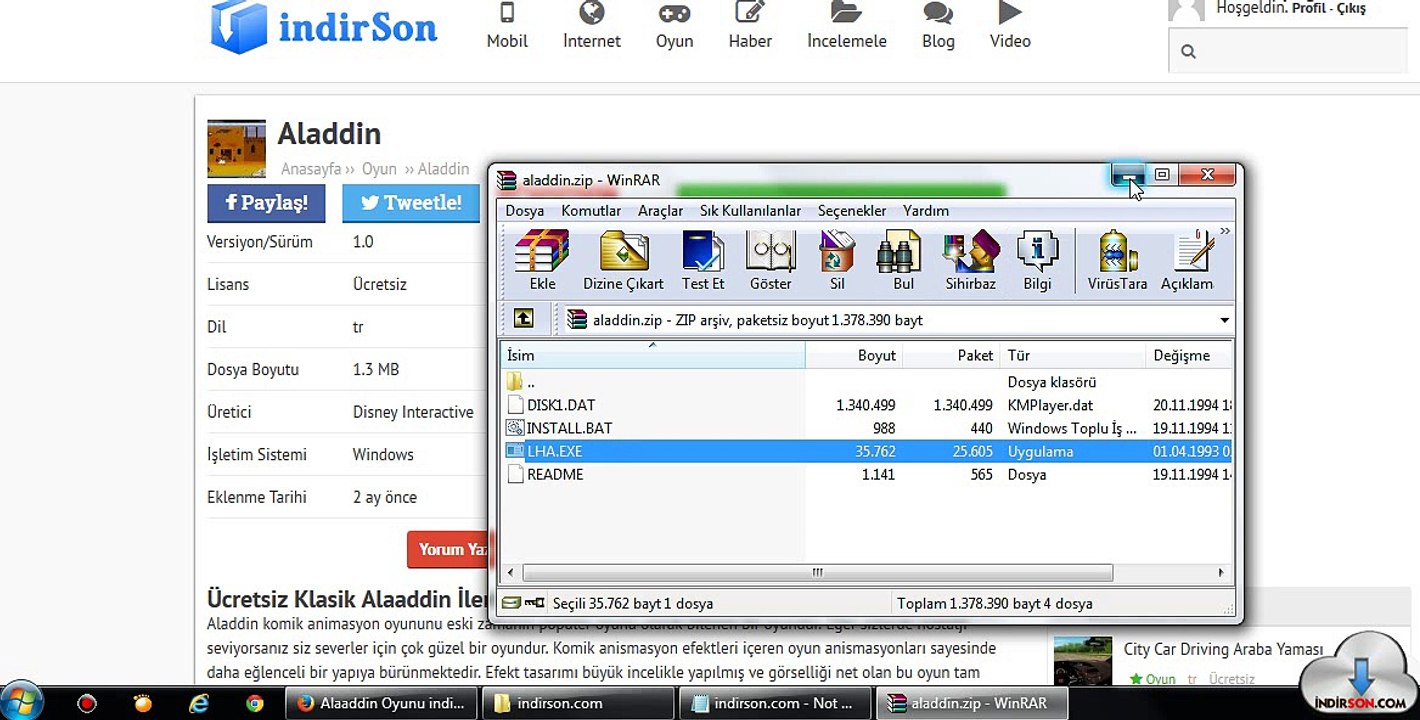1420x720 pixels.
Task: Open the Sık Kullanılanlar menu
Action: (x=750, y=211)
